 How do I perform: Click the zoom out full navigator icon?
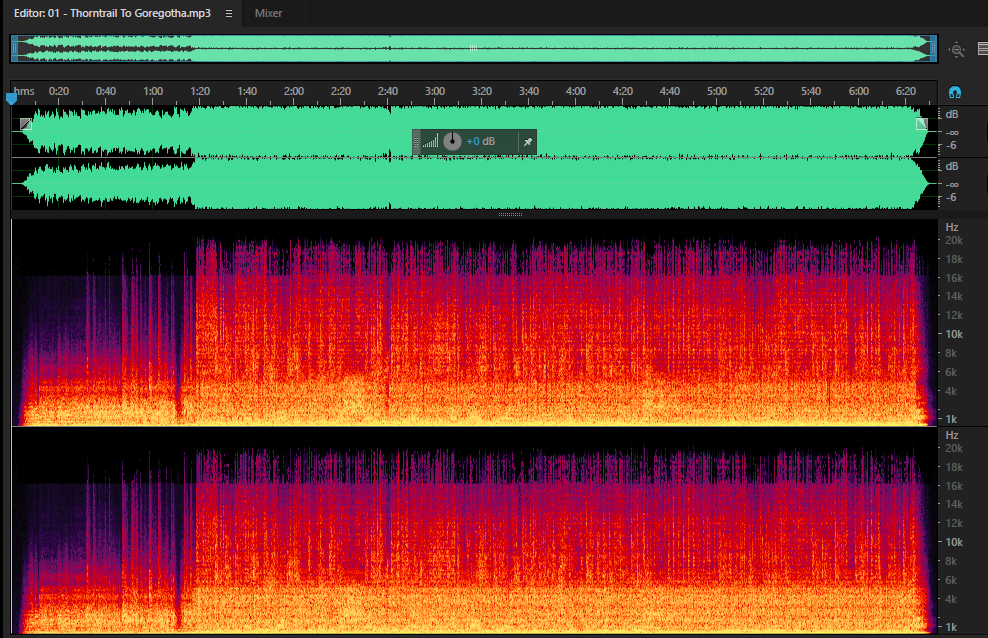pyautogui.click(x=957, y=50)
